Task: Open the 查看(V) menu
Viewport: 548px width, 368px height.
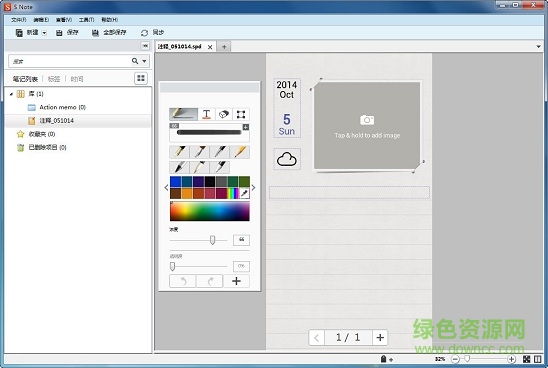Action: click(x=64, y=20)
